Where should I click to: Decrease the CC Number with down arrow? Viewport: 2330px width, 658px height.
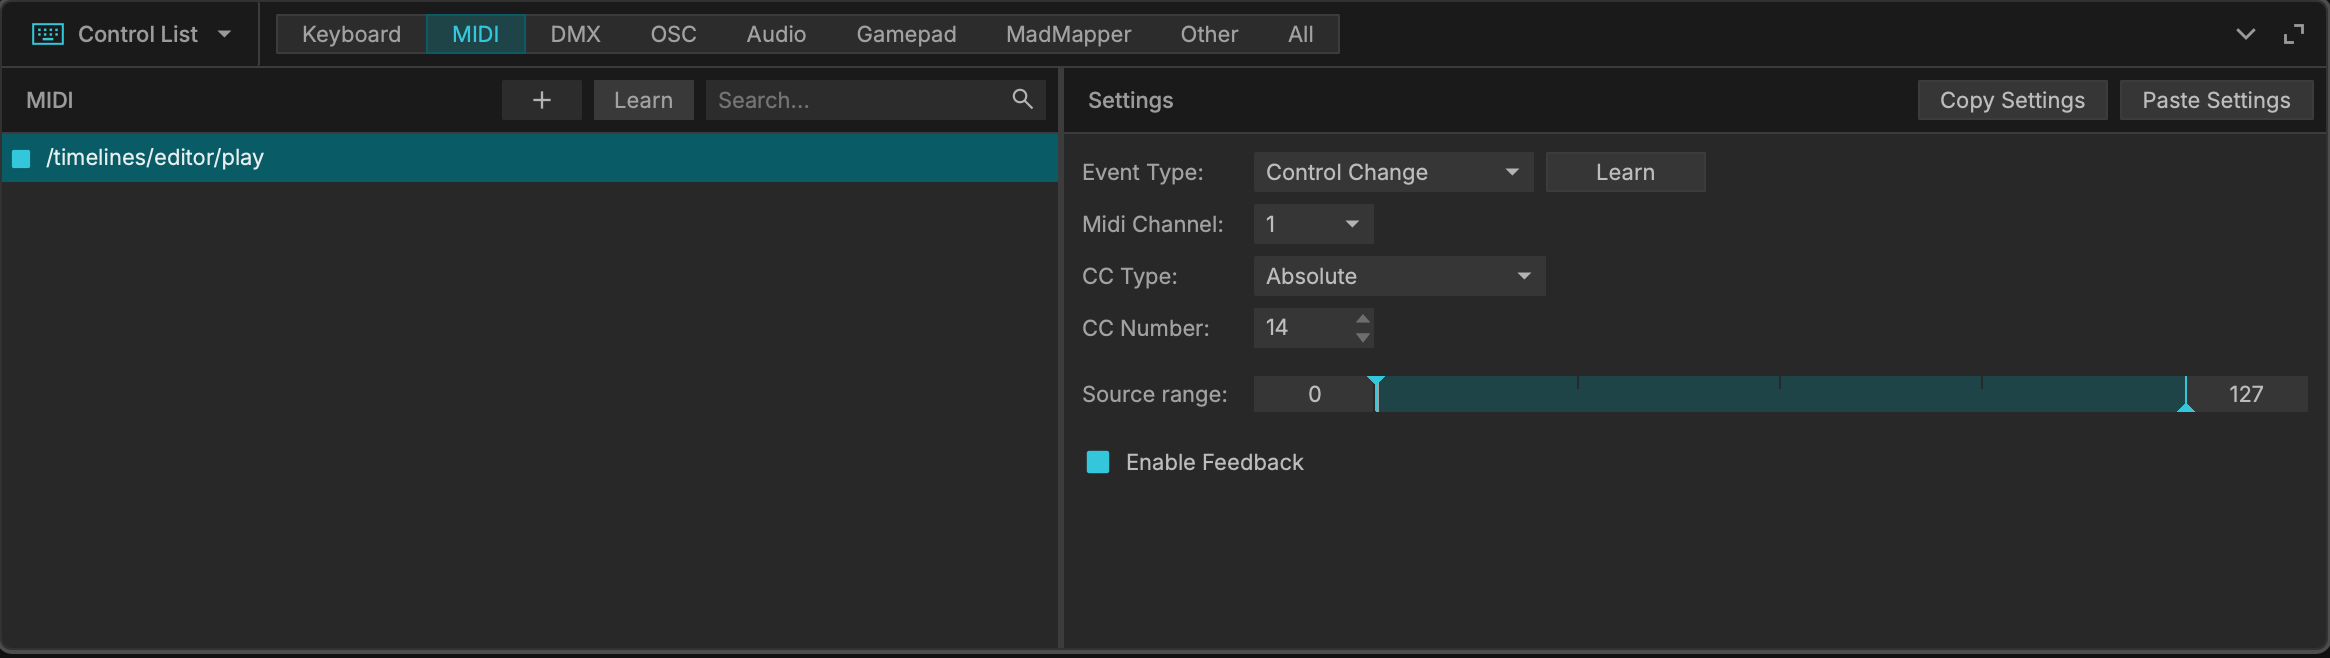1362,338
